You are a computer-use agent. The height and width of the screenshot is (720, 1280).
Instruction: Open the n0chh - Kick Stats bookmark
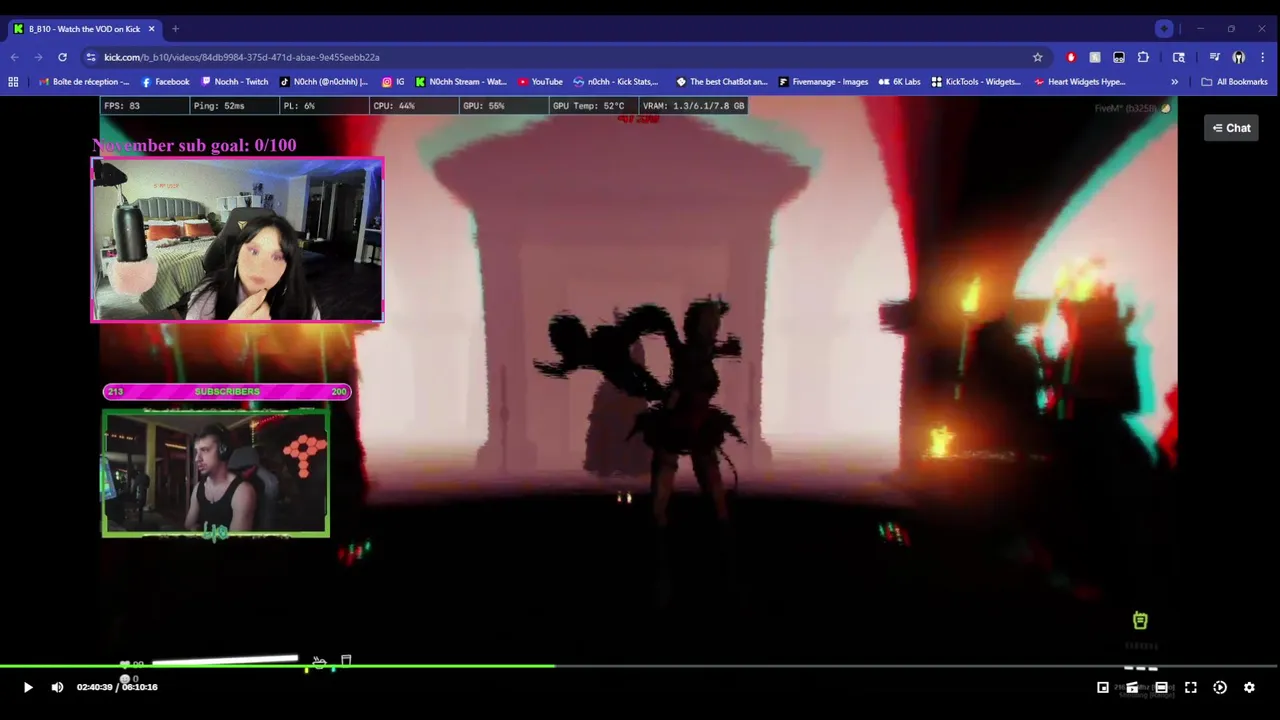pos(616,82)
